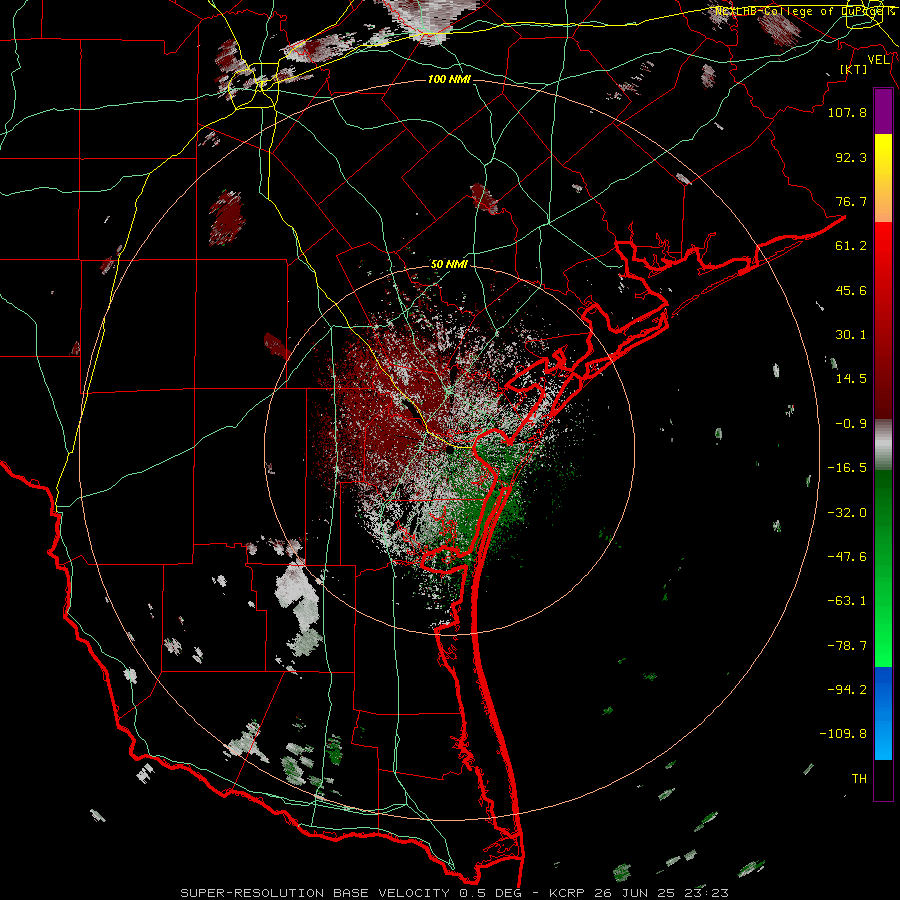Viewport: 900px width, 900px height.
Task: Click the 14.5 velocity scale value
Action: (851, 379)
